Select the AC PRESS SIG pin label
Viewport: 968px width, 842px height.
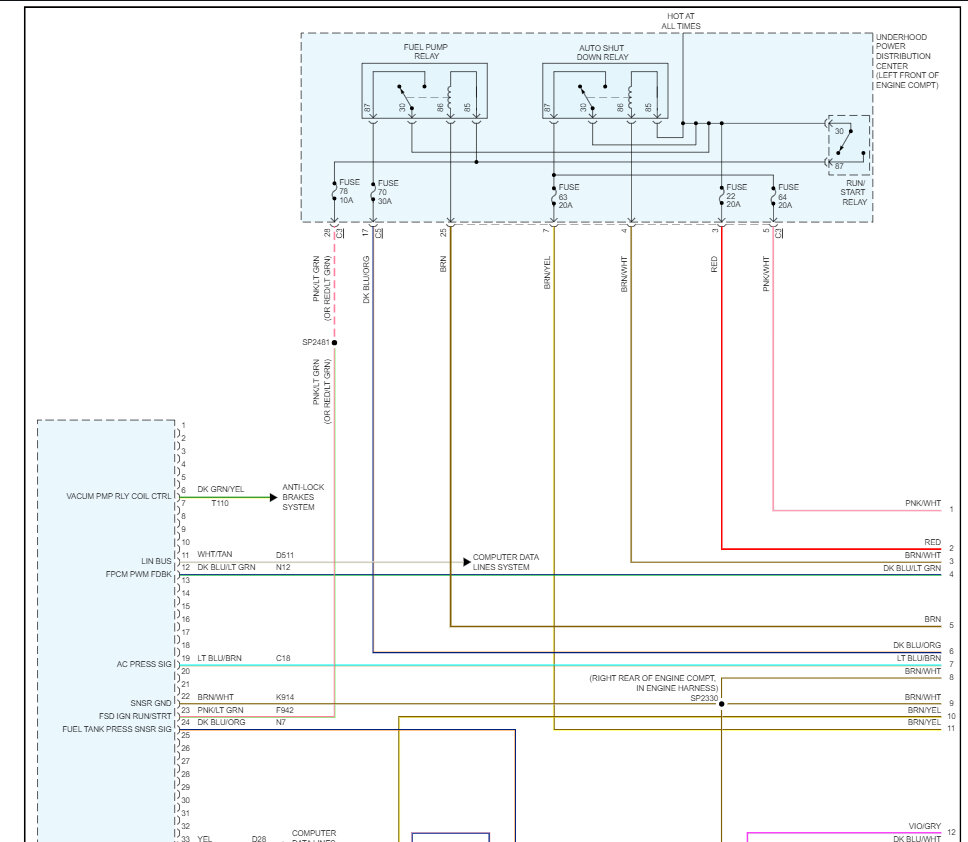(x=143, y=664)
